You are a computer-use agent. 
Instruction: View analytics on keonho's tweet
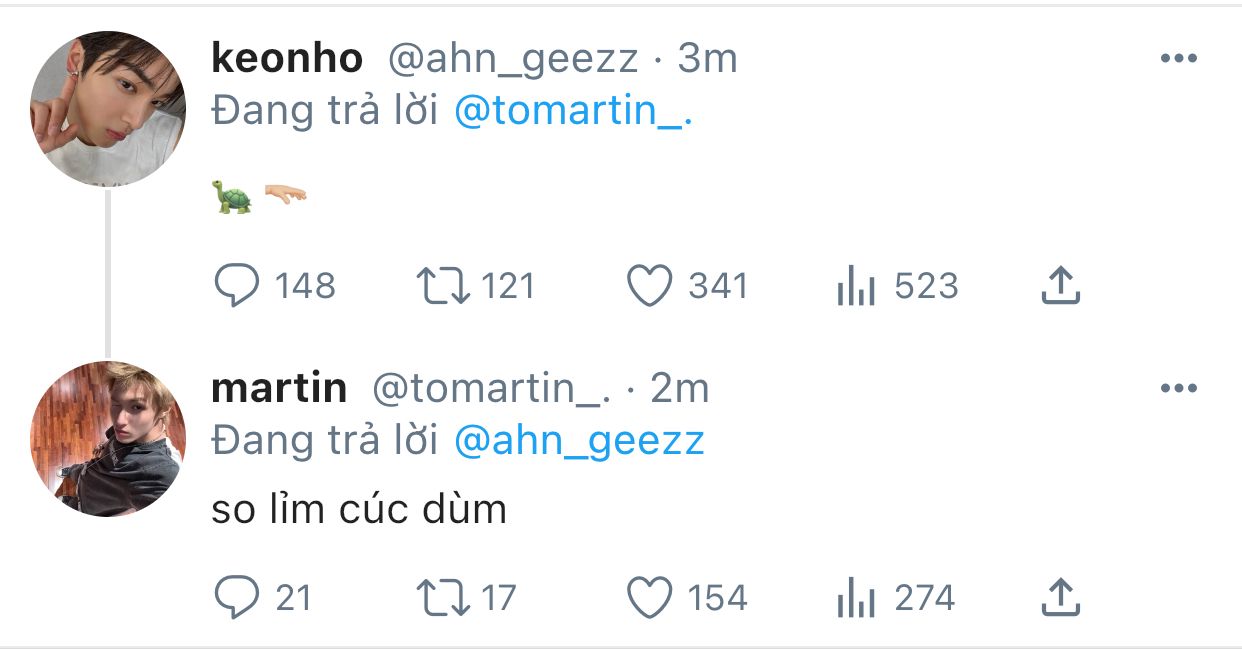pos(856,287)
